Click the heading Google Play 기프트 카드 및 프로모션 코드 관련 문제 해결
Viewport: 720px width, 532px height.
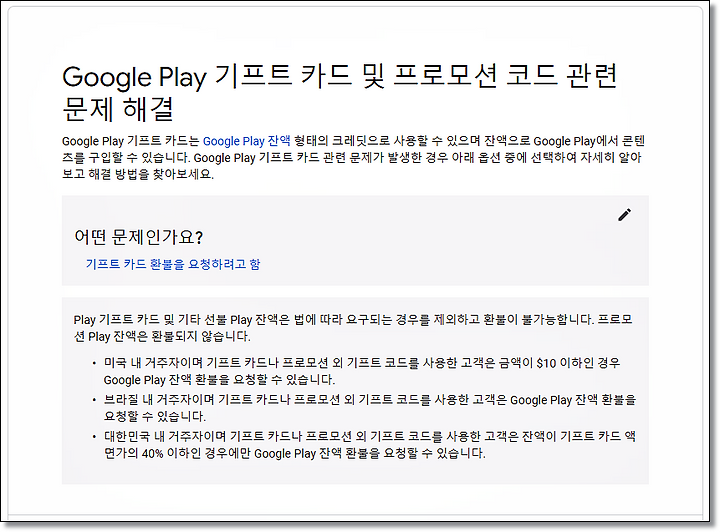340,92
